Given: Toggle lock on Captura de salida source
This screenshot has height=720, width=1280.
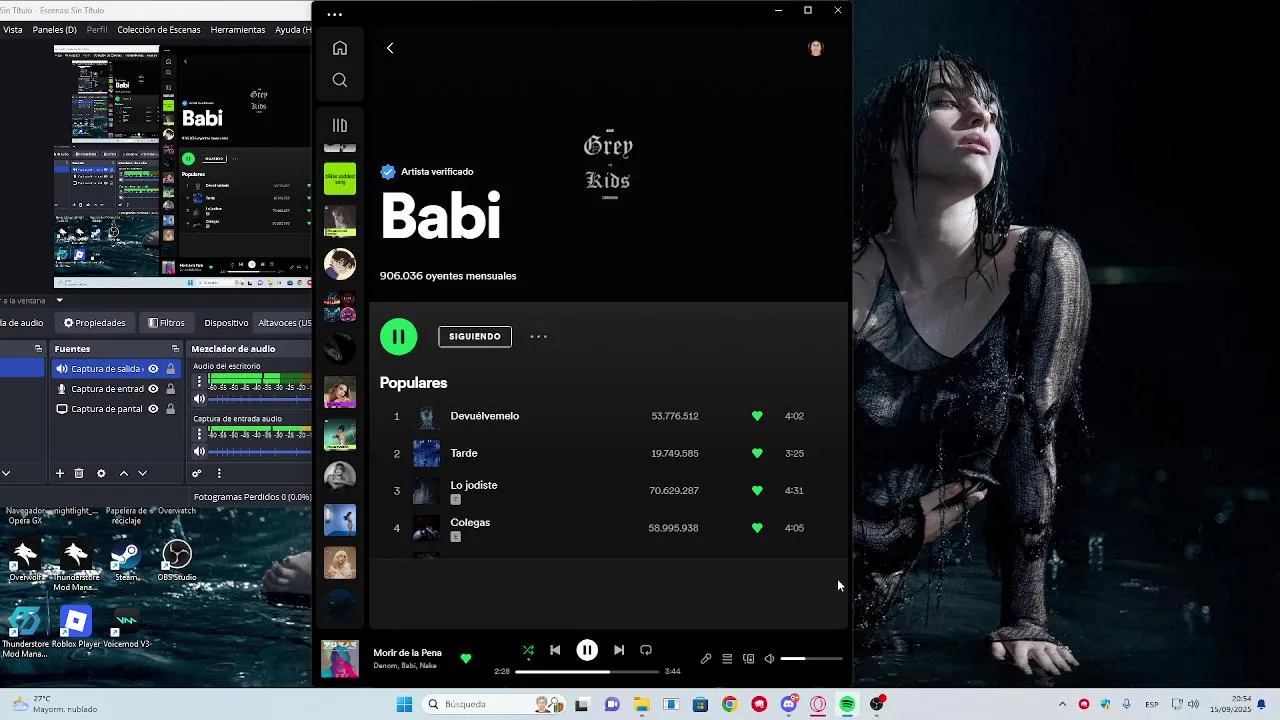Looking at the screenshot, I should coord(170,369).
